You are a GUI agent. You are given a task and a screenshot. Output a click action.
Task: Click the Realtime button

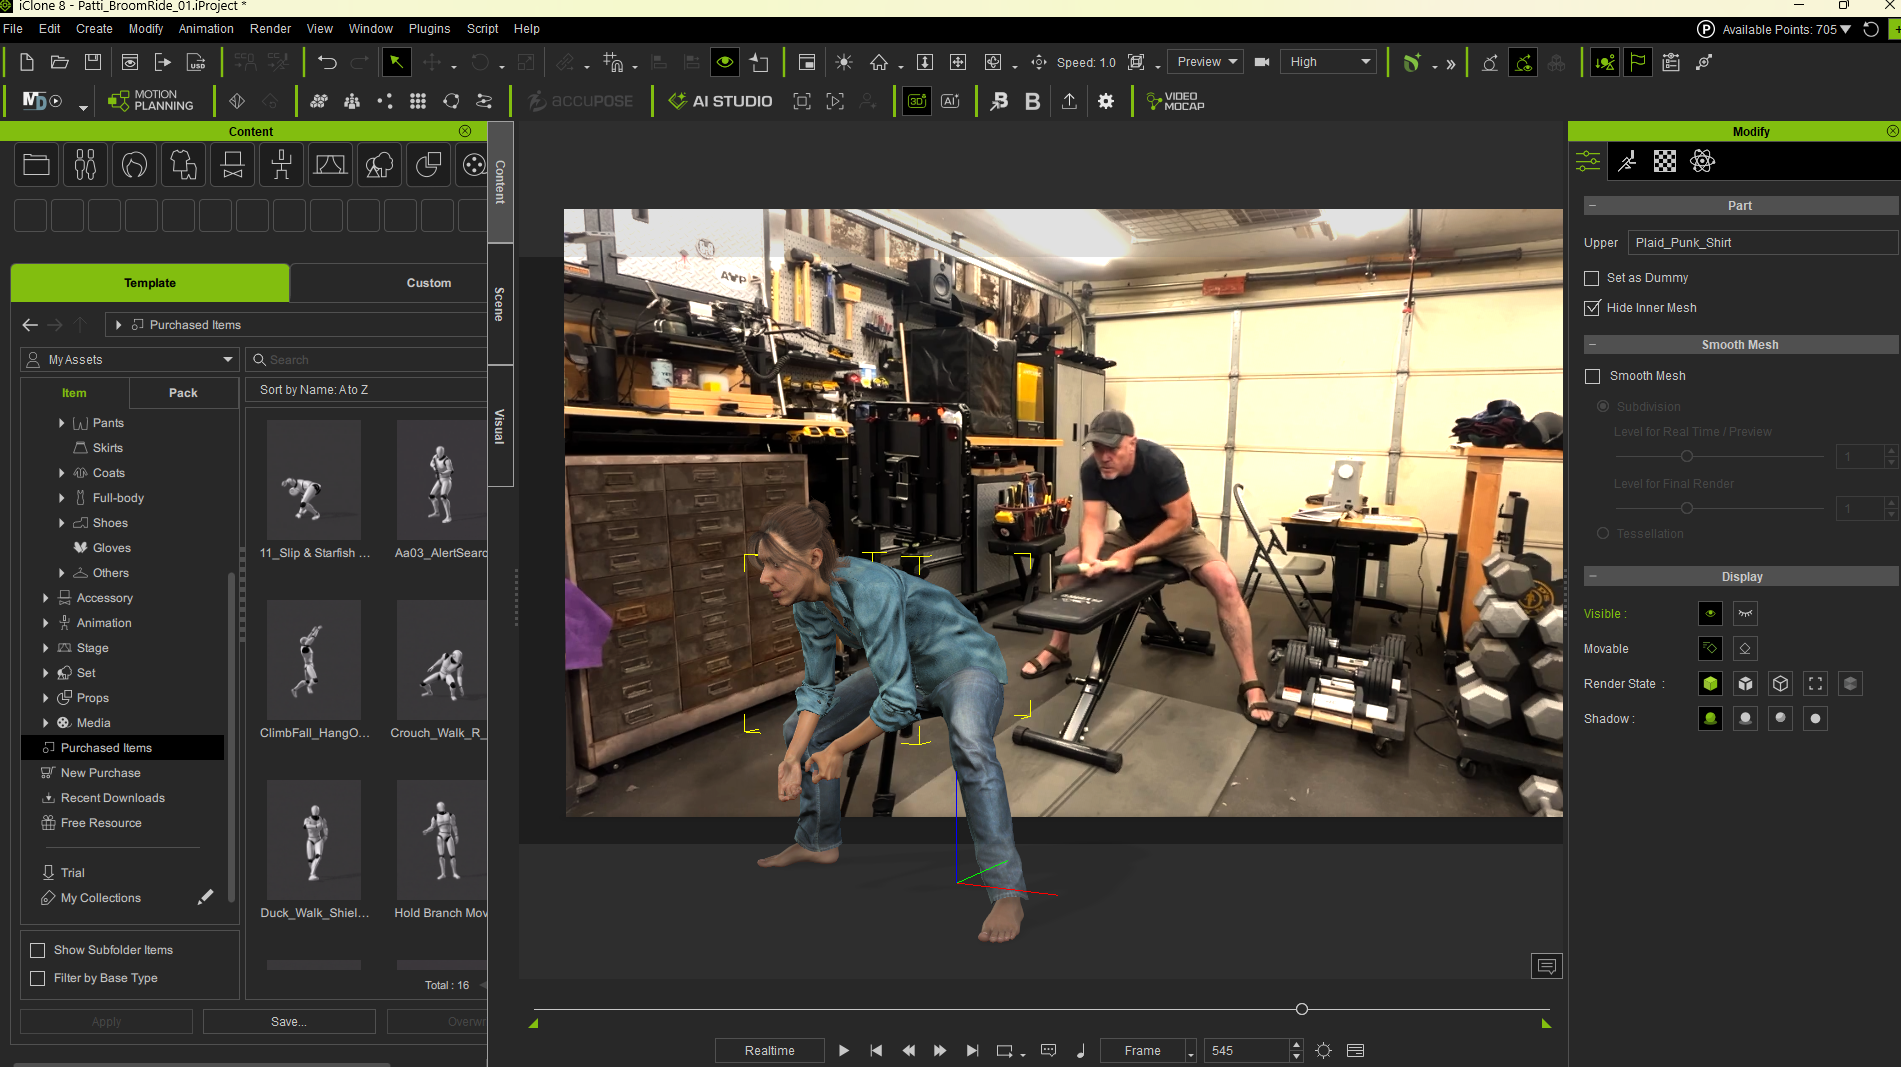(770, 1050)
